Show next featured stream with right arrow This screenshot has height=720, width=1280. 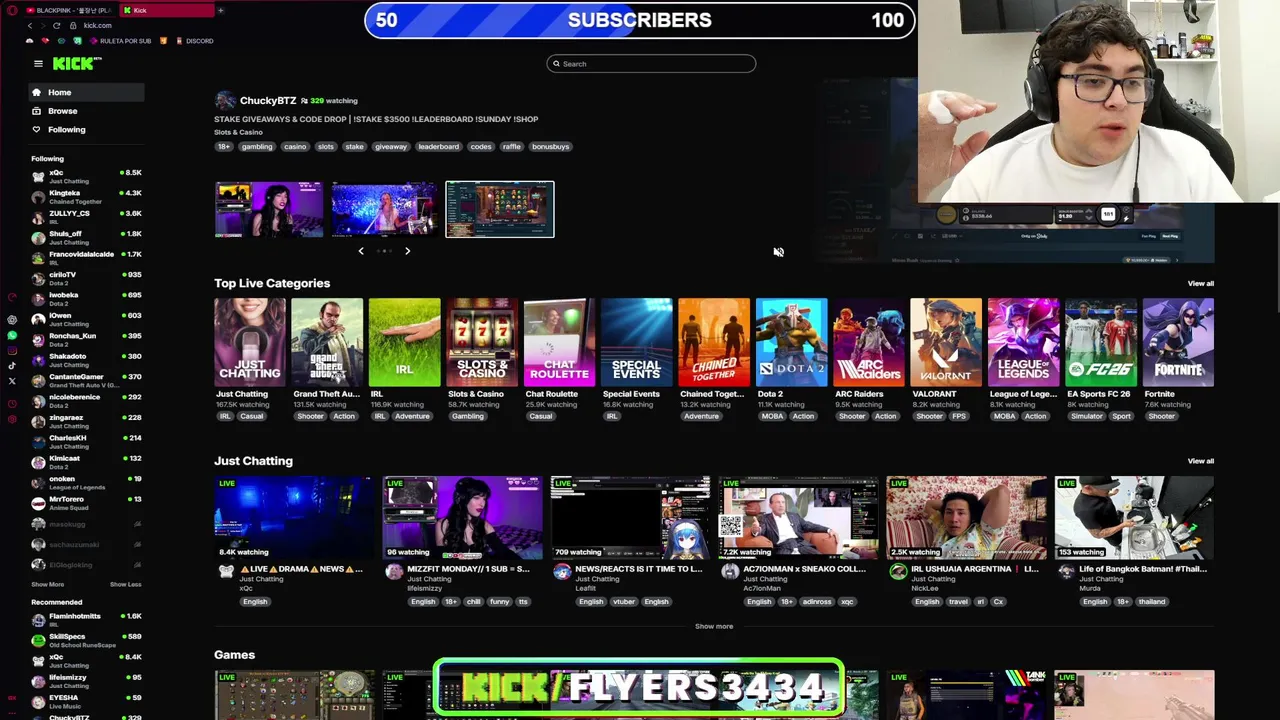pyautogui.click(x=407, y=251)
